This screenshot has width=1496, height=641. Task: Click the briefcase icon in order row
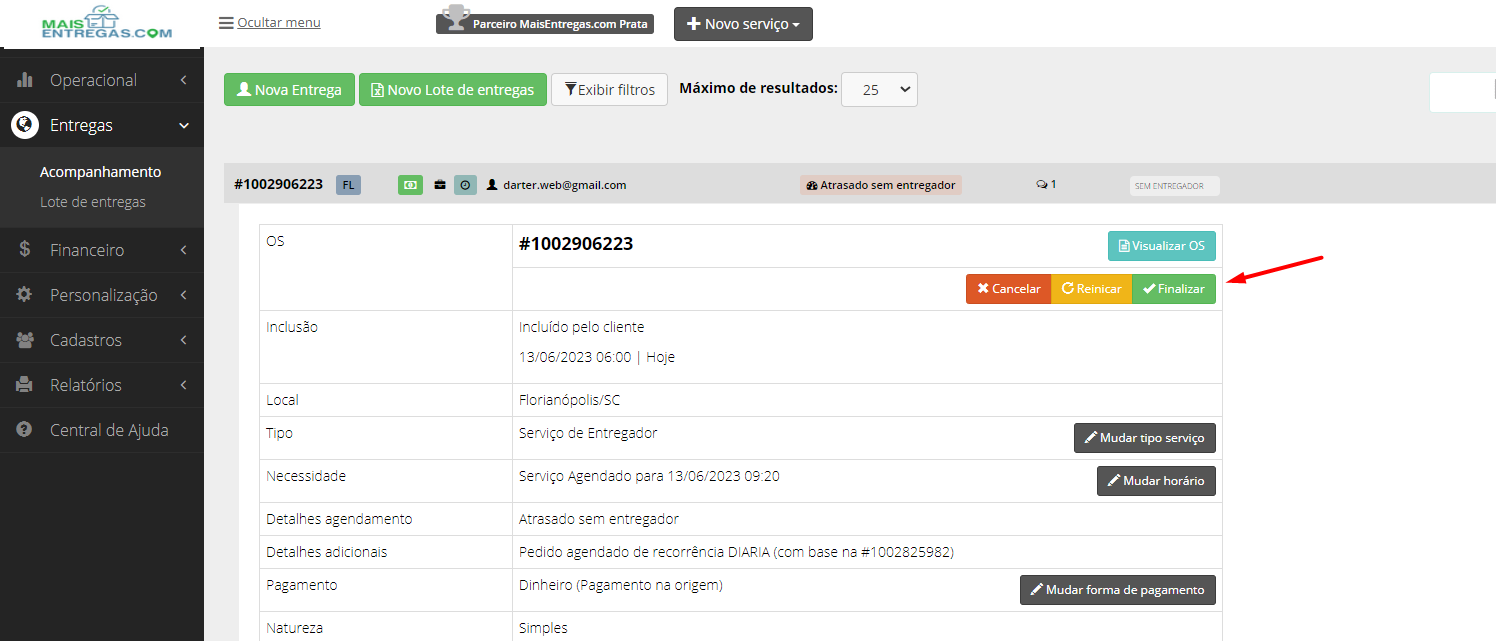440,185
